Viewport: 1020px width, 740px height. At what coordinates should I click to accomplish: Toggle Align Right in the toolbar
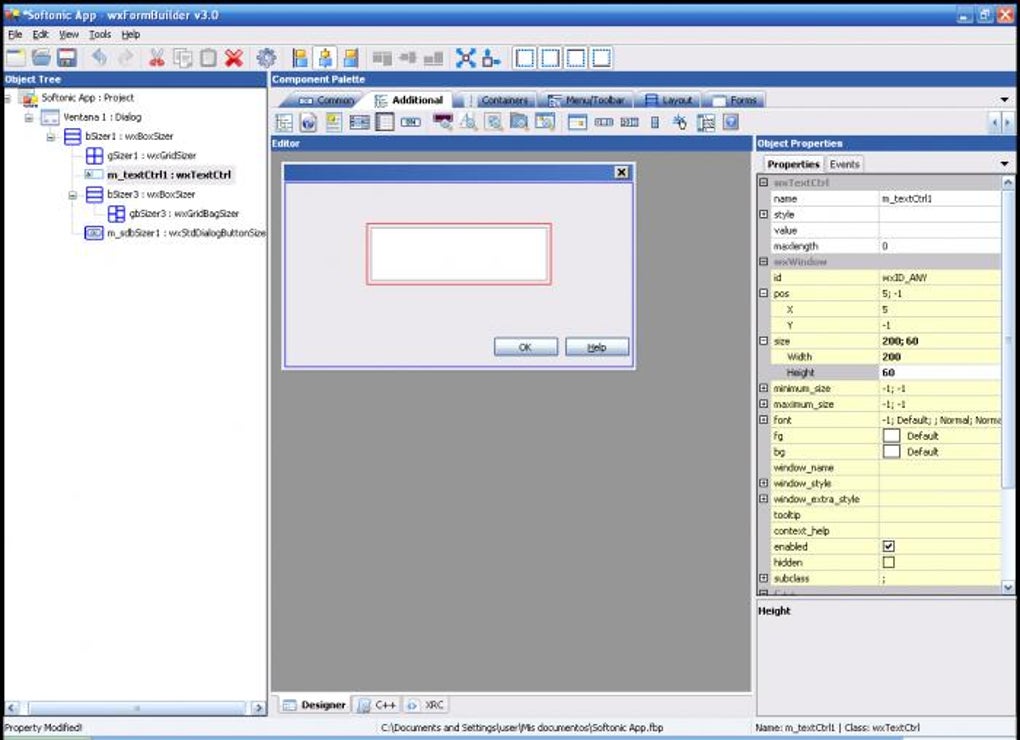click(x=351, y=58)
